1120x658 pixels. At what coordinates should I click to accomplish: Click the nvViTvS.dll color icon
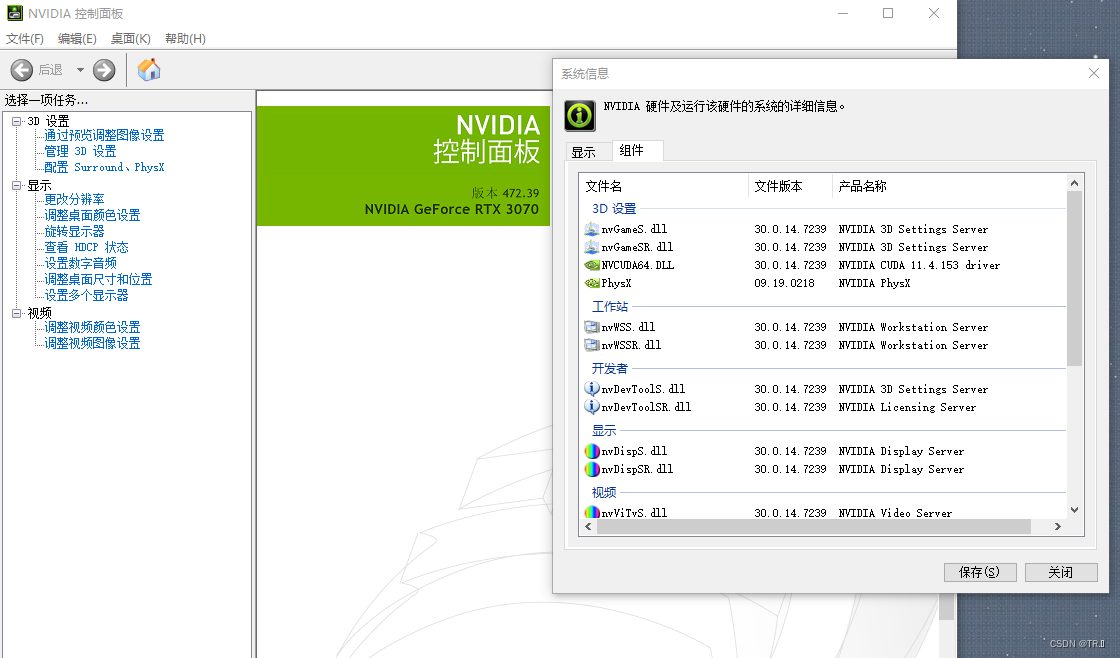(x=591, y=512)
